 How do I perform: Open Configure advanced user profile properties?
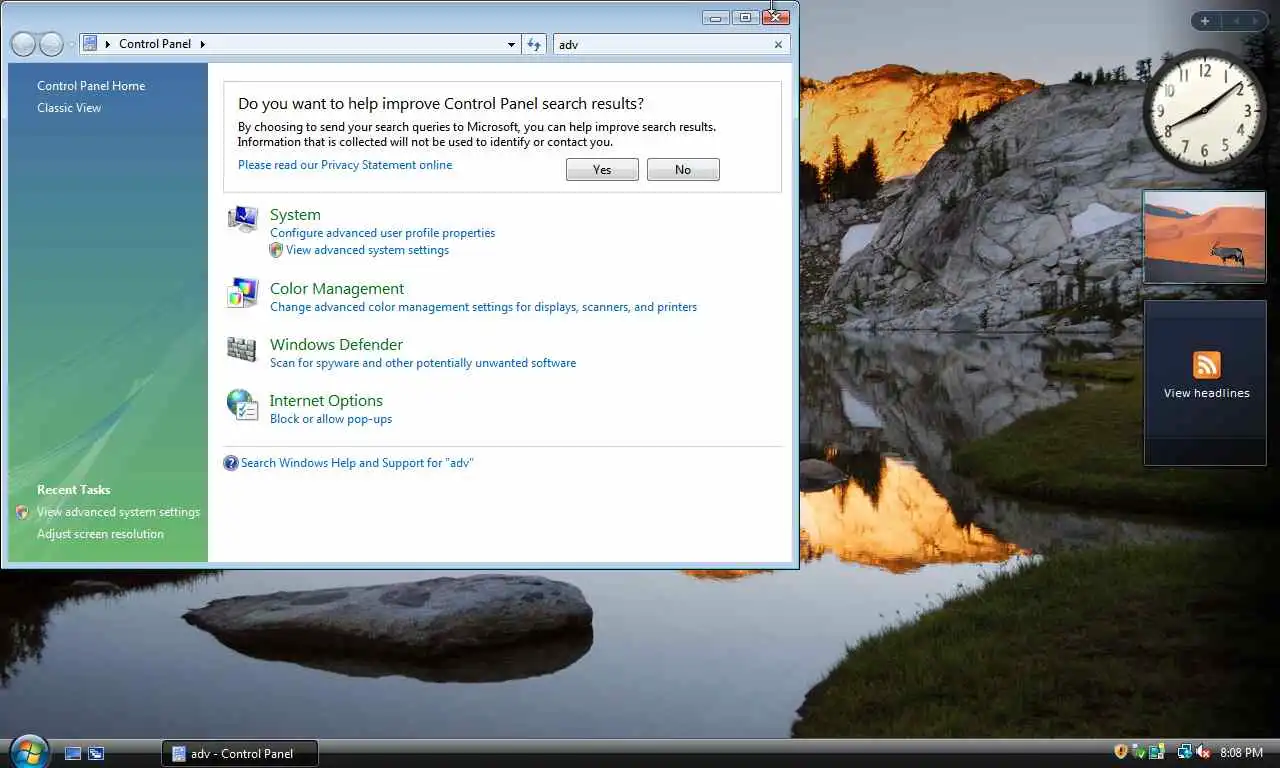(x=382, y=233)
